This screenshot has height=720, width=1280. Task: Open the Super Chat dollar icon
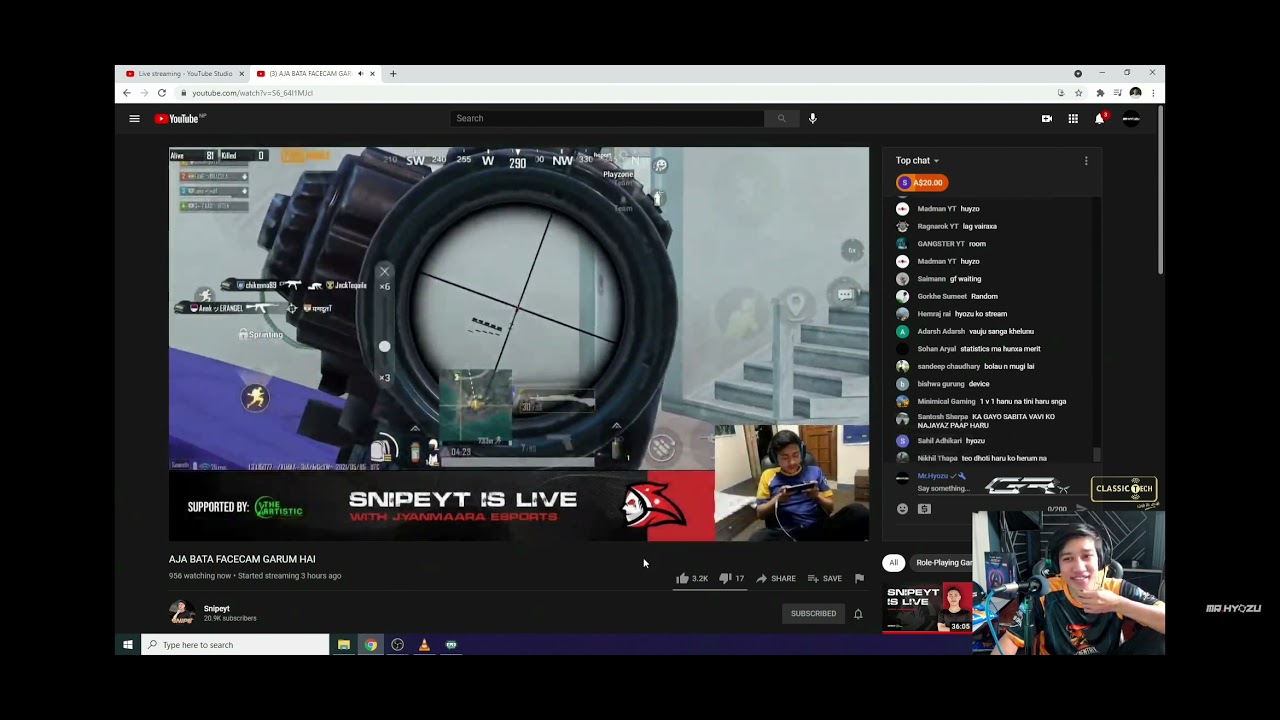click(x=924, y=509)
